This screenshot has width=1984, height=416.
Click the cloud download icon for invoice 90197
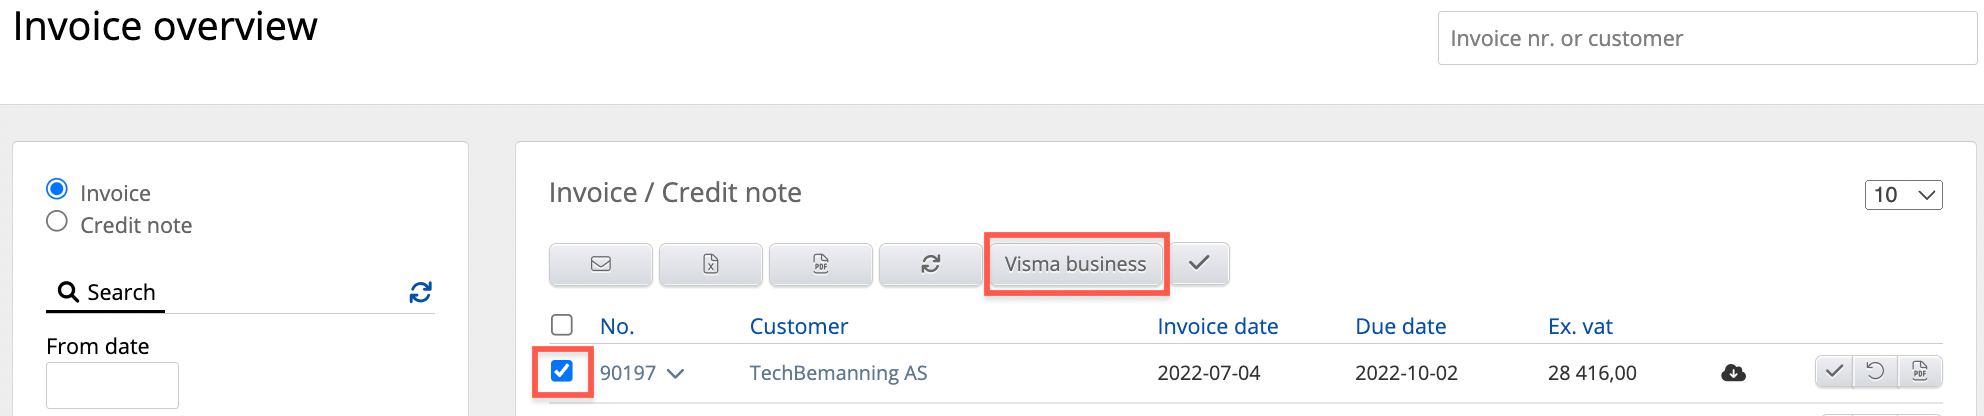click(1733, 373)
